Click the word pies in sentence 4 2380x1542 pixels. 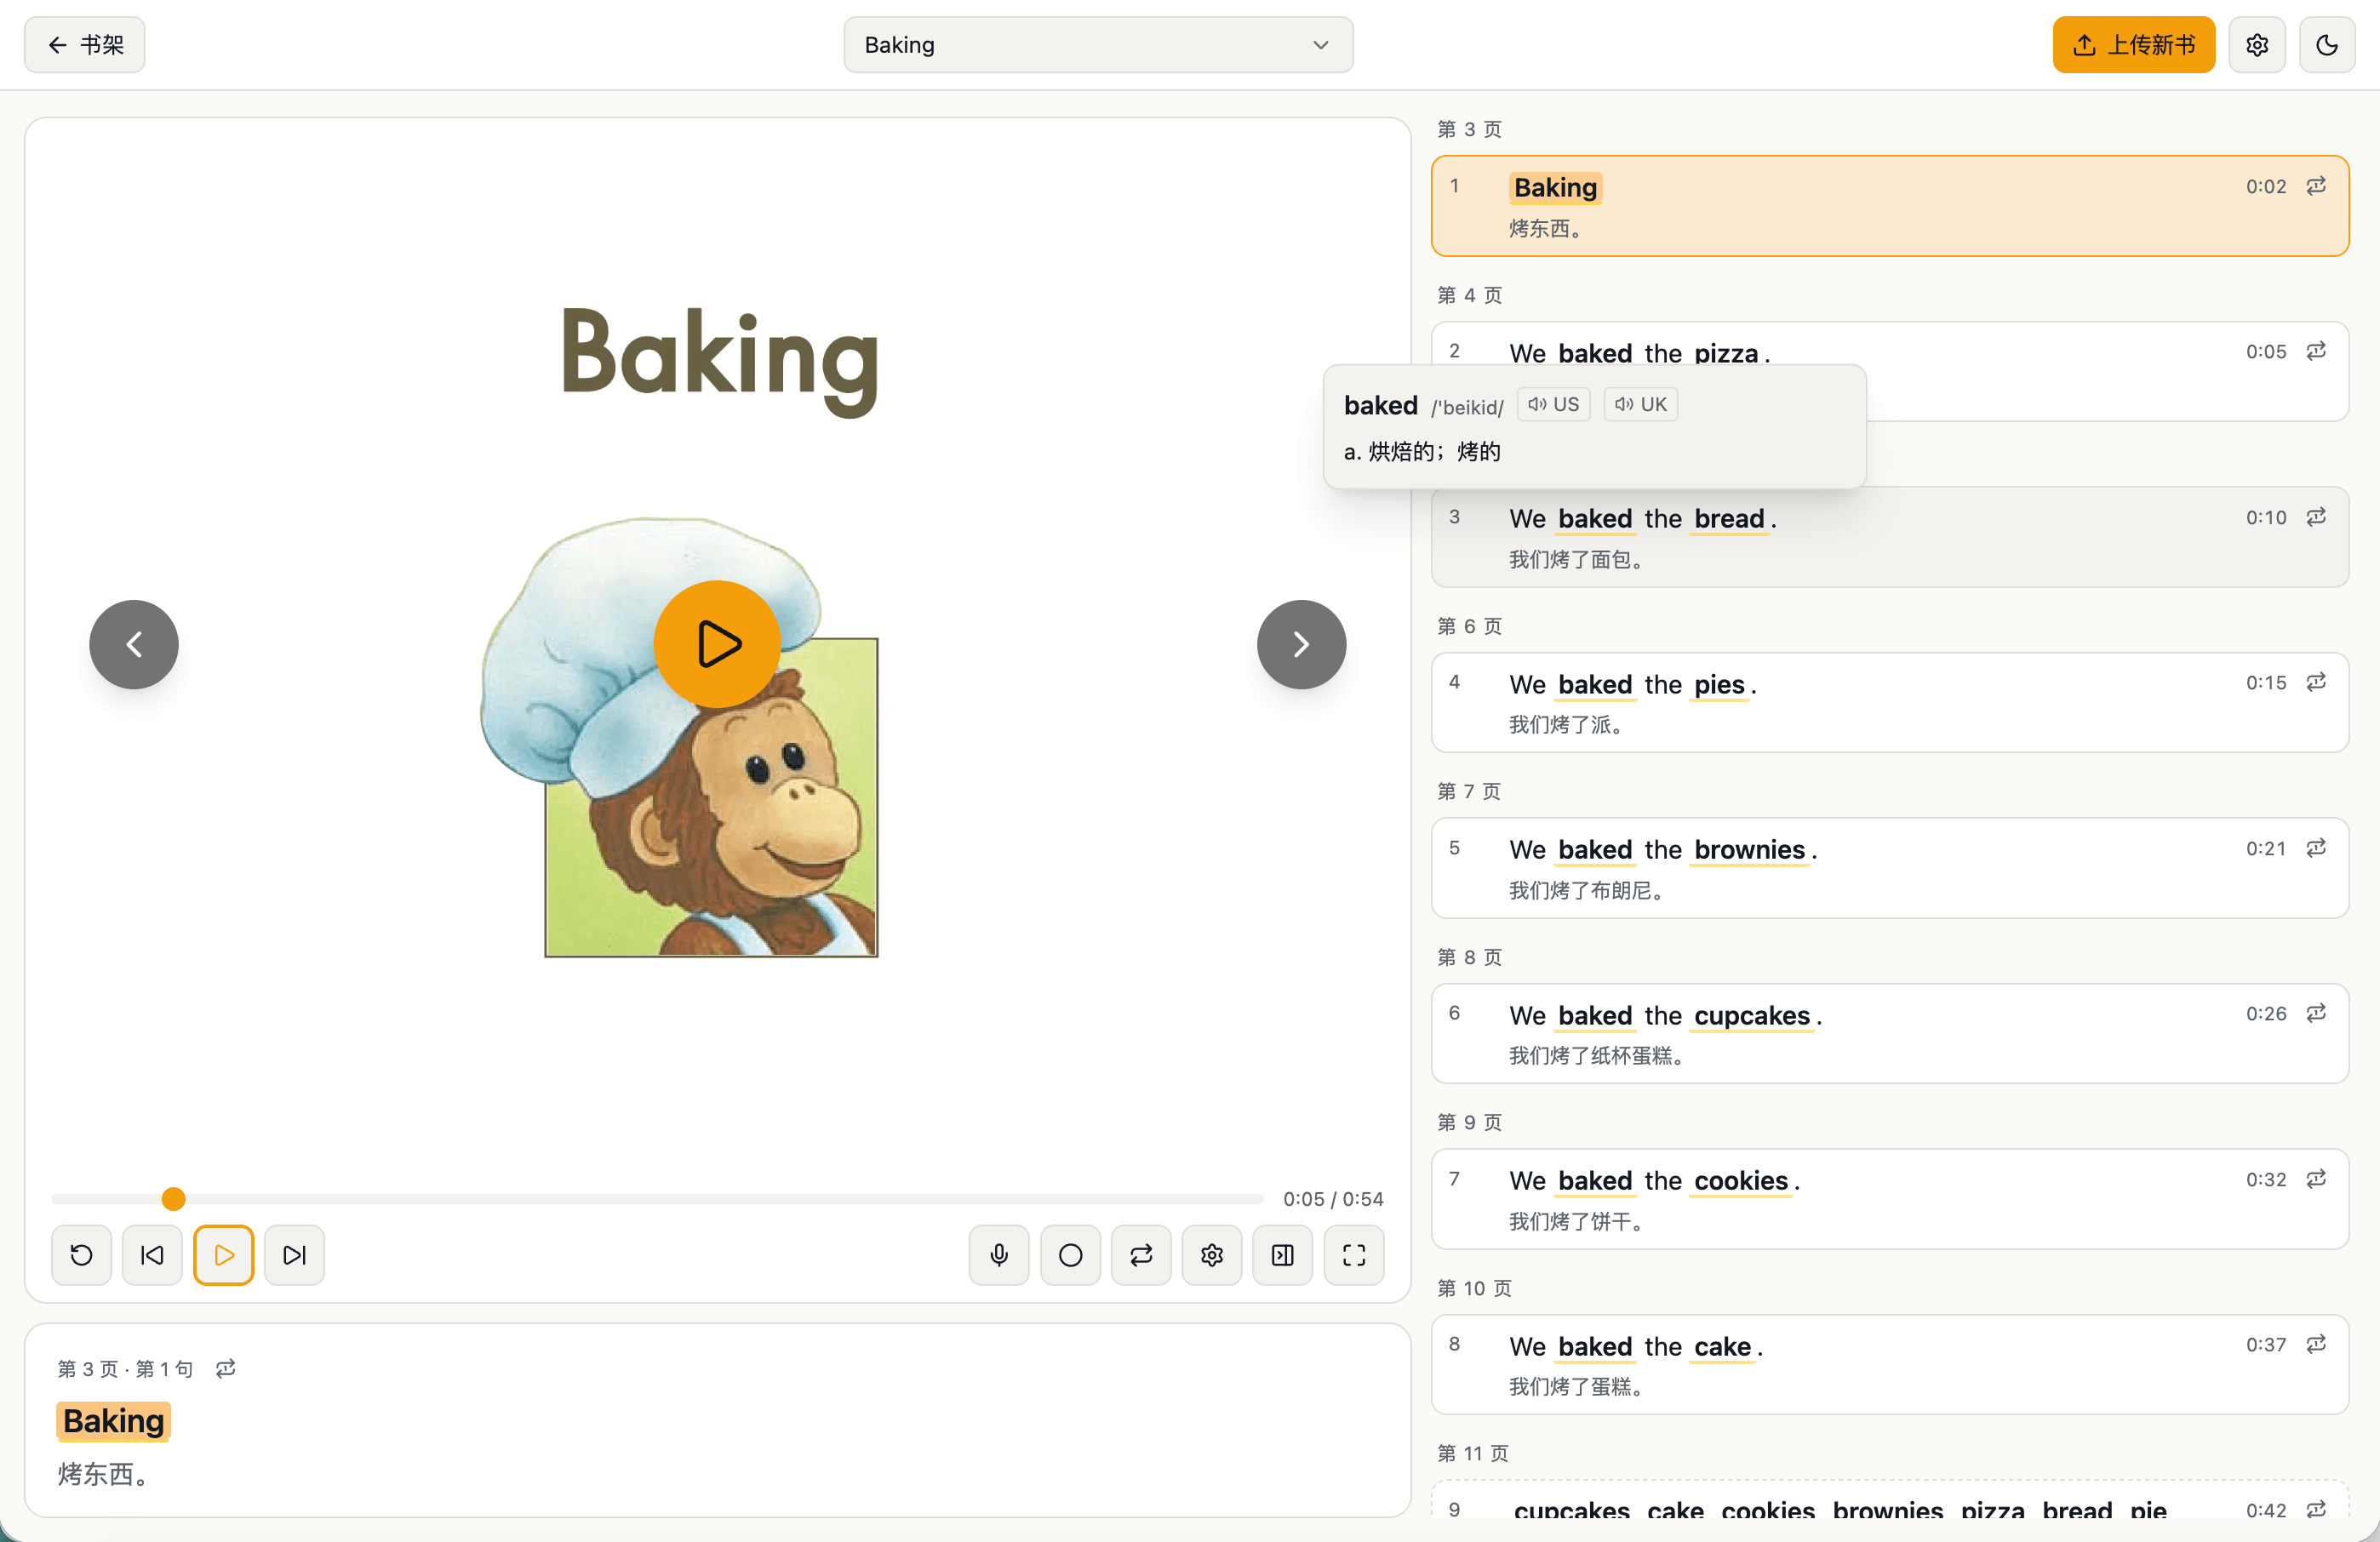pyautogui.click(x=1719, y=684)
